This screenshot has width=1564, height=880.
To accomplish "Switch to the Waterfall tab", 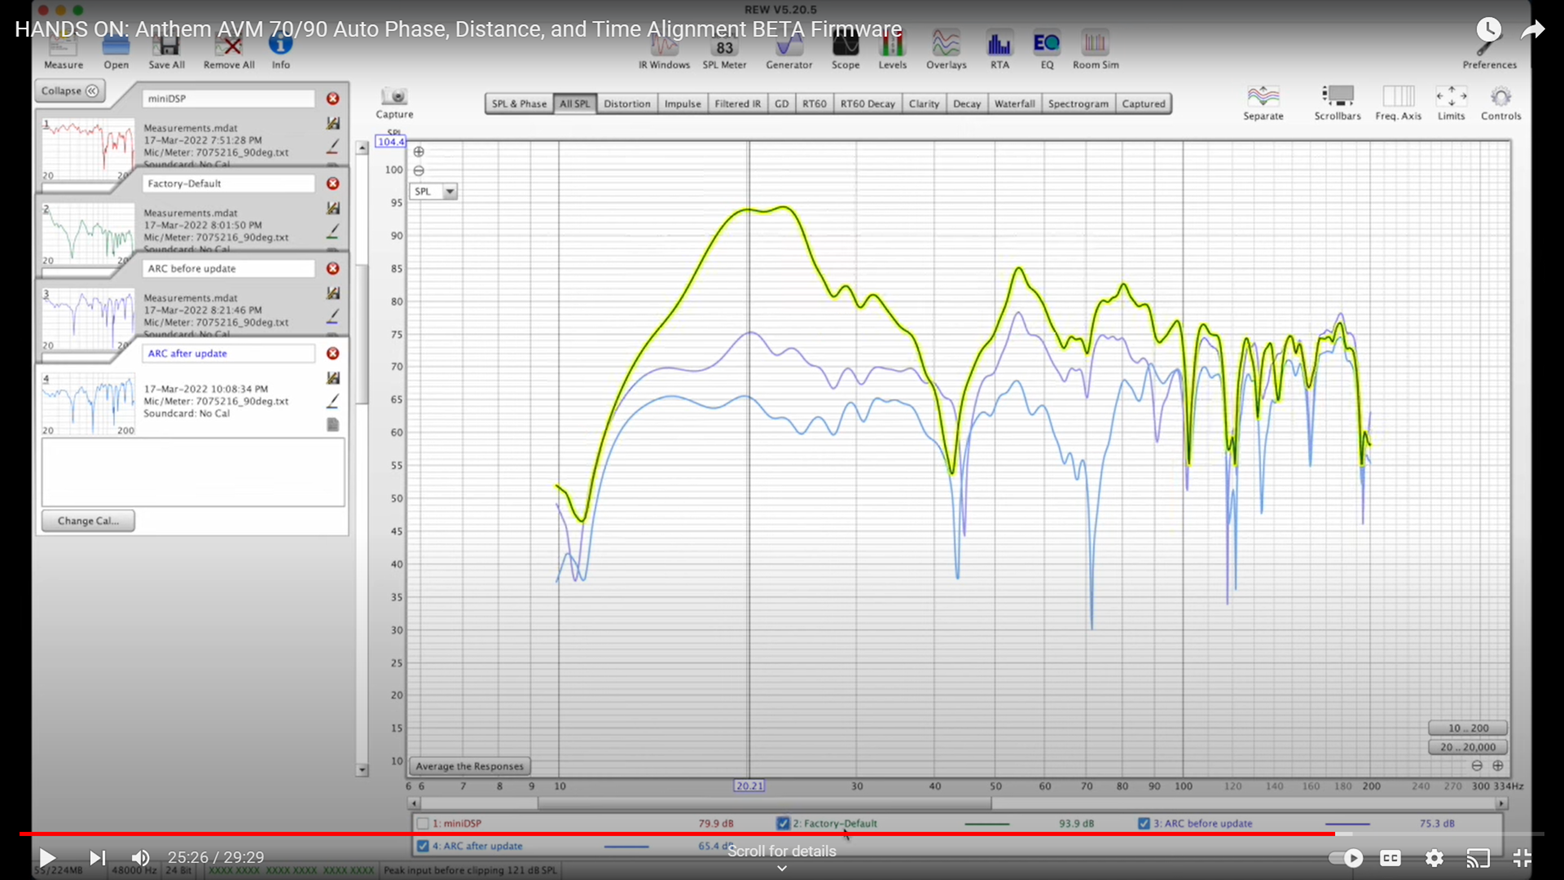I will coord(1014,104).
